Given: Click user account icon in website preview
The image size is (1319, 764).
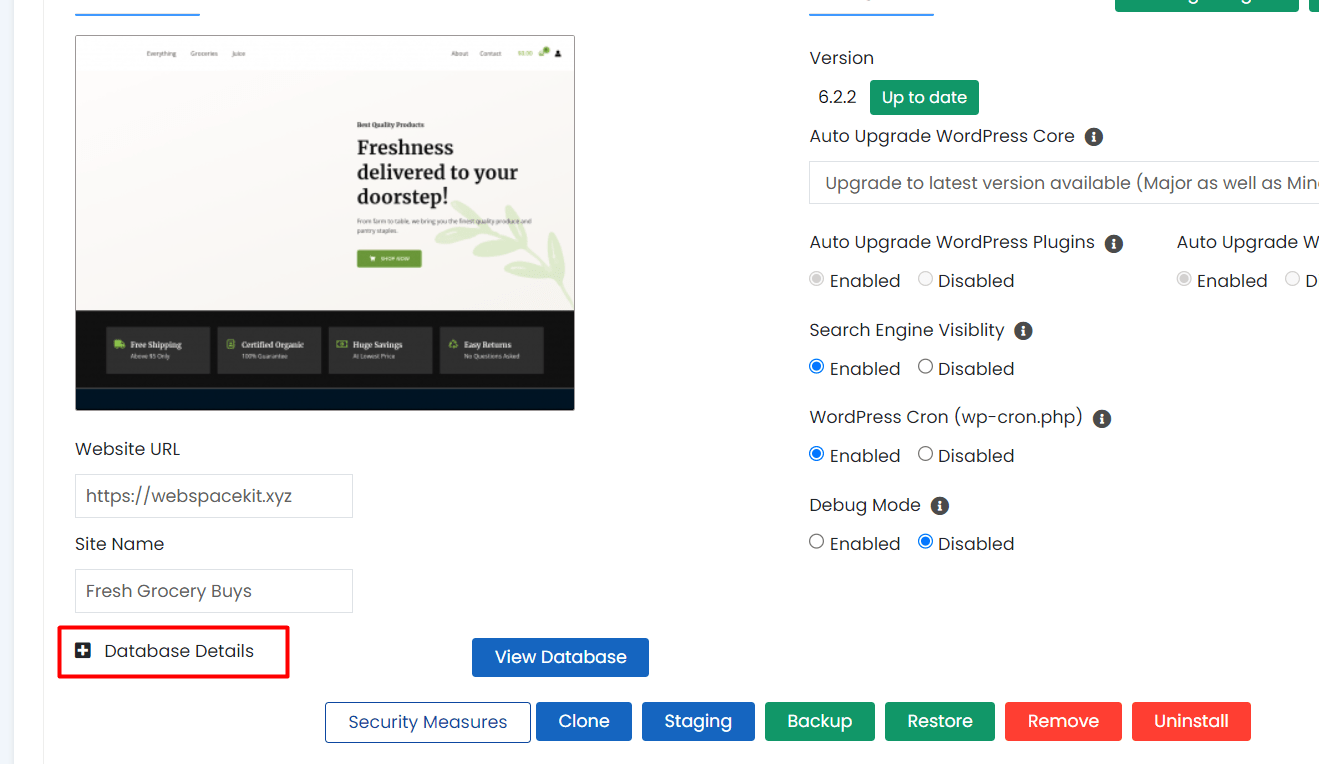Looking at the screenshot, I should coord(558,53).
